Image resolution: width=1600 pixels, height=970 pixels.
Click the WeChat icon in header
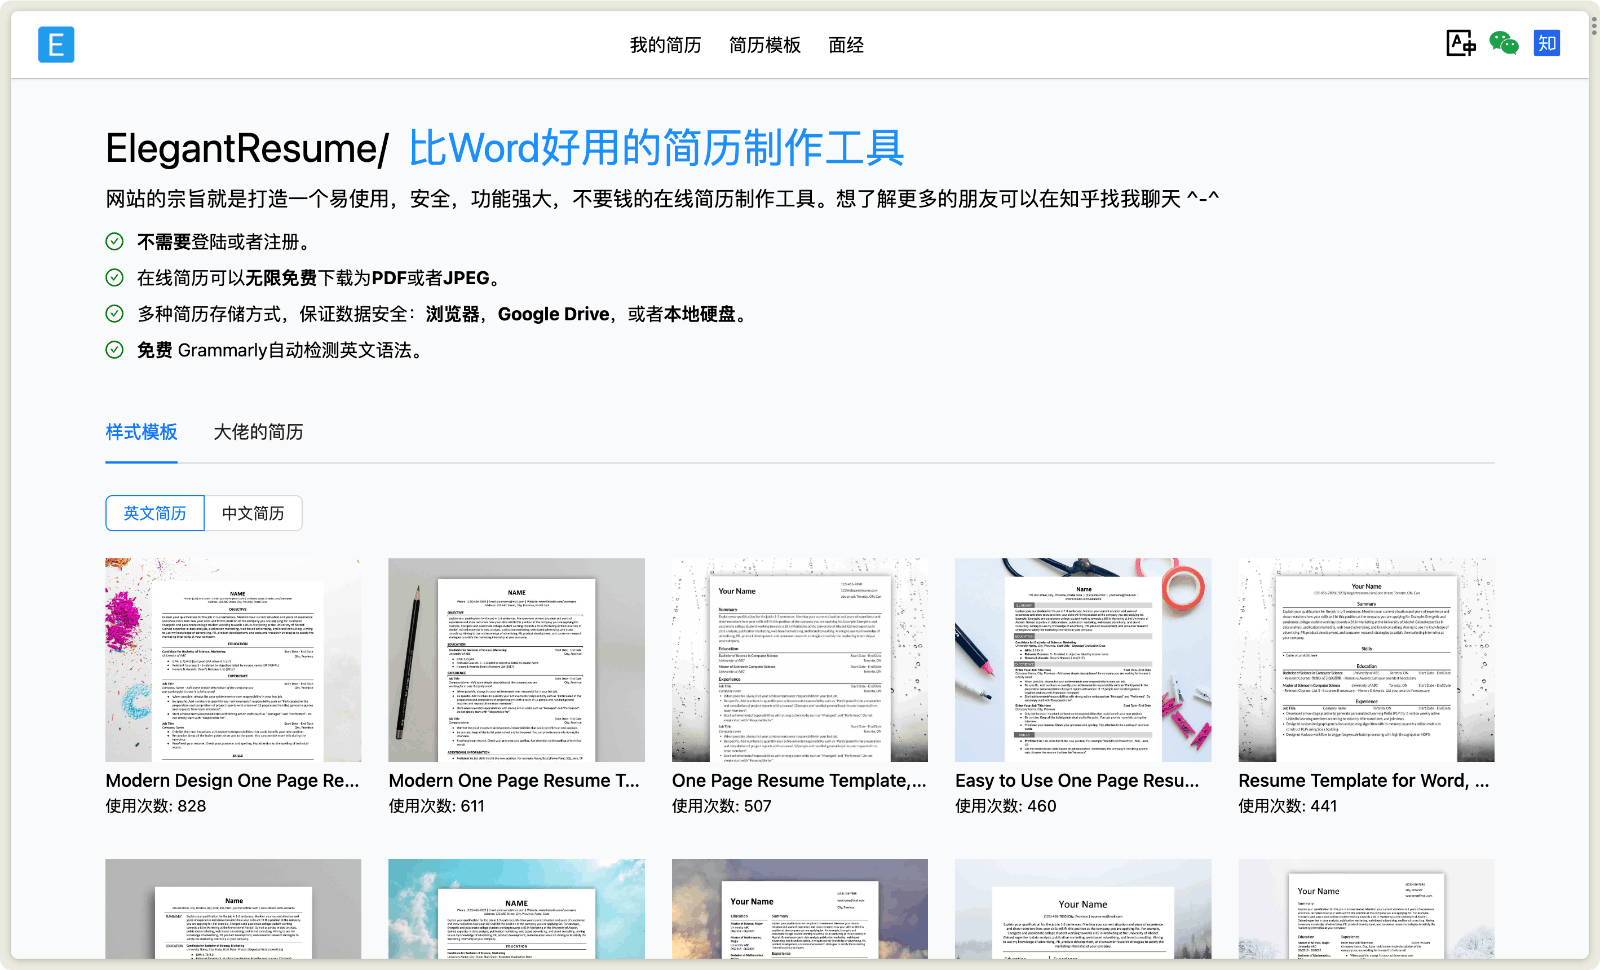pyautogui.click(x=1503, y=43)
